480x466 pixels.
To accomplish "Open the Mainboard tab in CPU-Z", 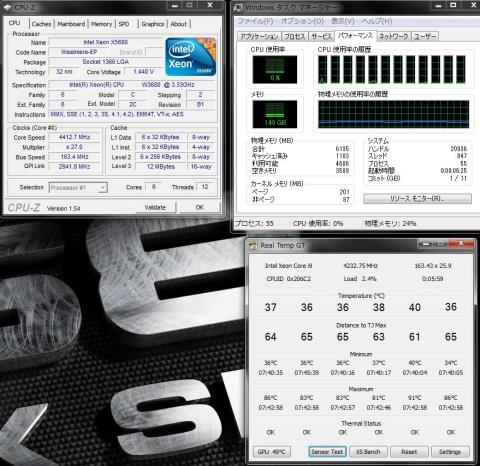I will [71, 24].
